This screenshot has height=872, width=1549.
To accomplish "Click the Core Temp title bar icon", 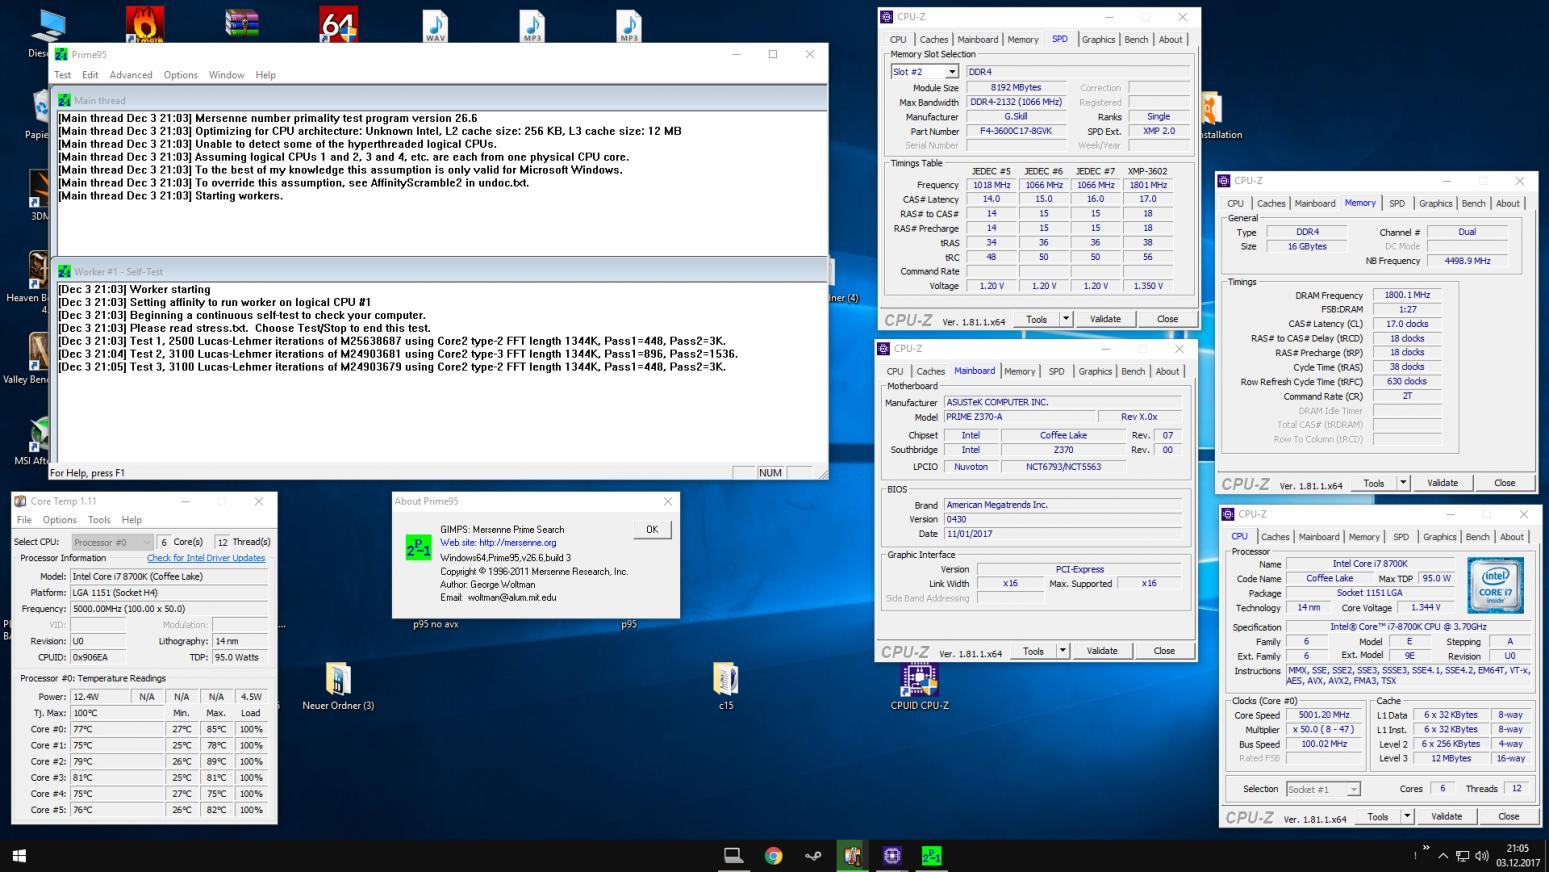I will click(20, 501).
